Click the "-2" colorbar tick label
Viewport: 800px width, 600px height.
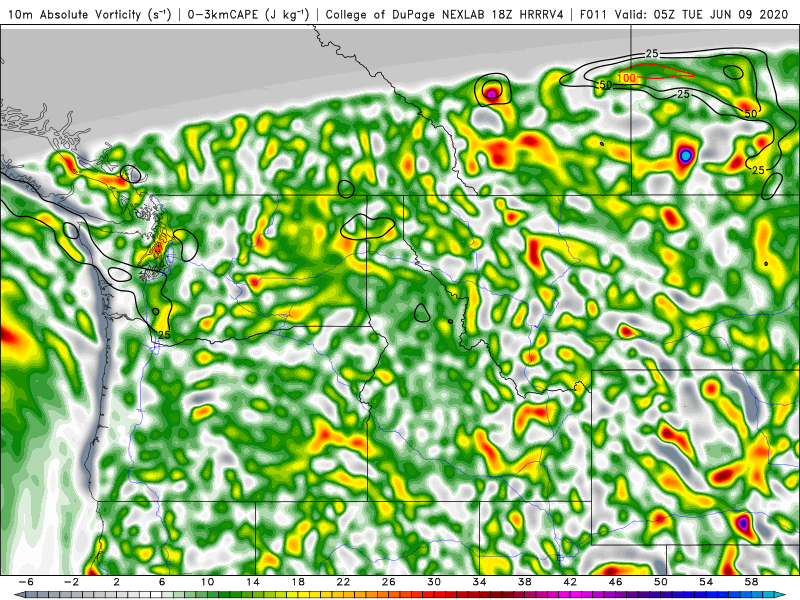(x=71, y=582)
